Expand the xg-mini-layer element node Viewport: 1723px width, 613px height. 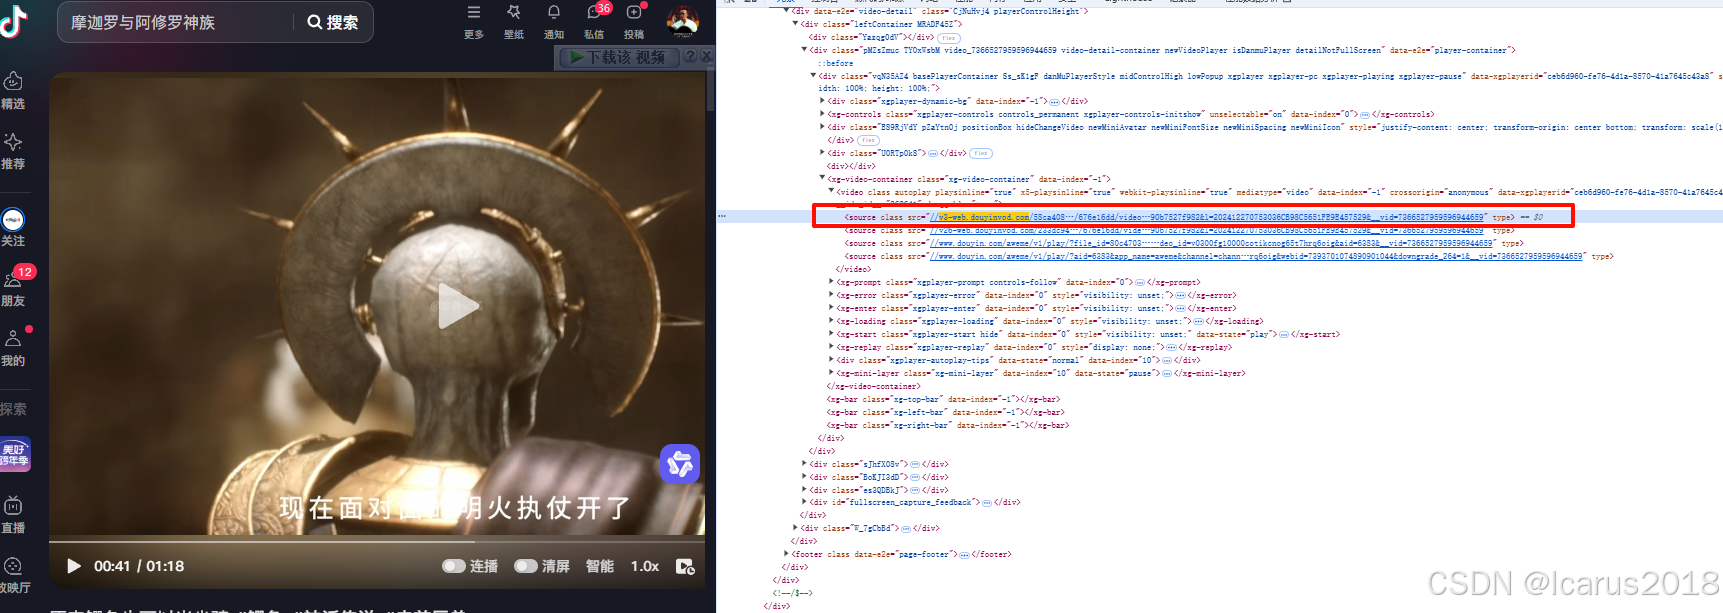pos(831,373)
